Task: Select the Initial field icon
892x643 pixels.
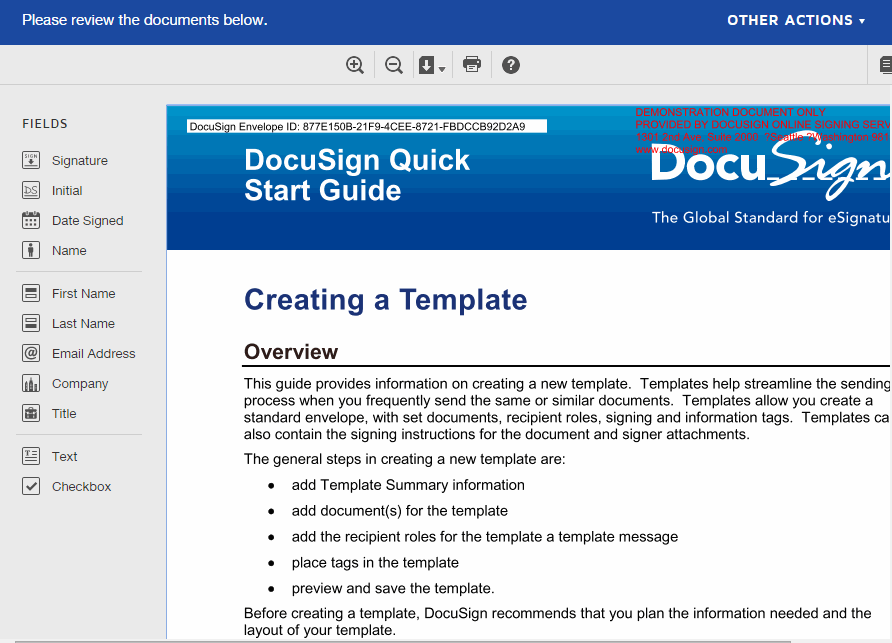Action: (31, 191)
